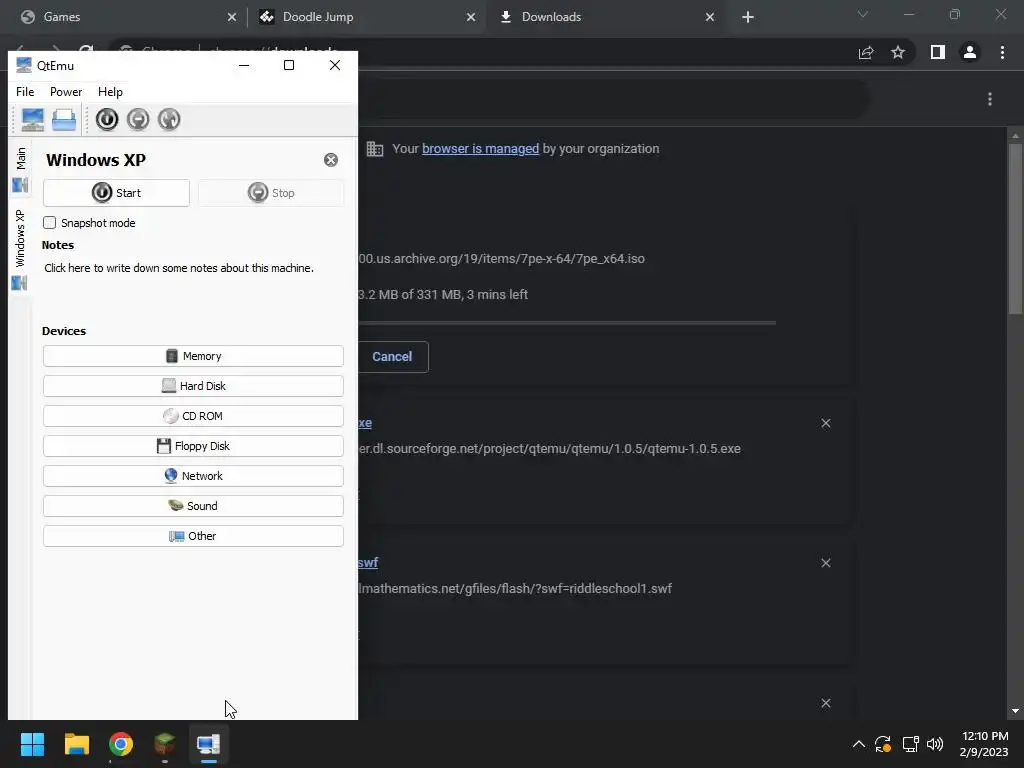Click the power-on toolbar icon in QtEmu
This screenshot has height=768, width=1024.
(107, 120)
